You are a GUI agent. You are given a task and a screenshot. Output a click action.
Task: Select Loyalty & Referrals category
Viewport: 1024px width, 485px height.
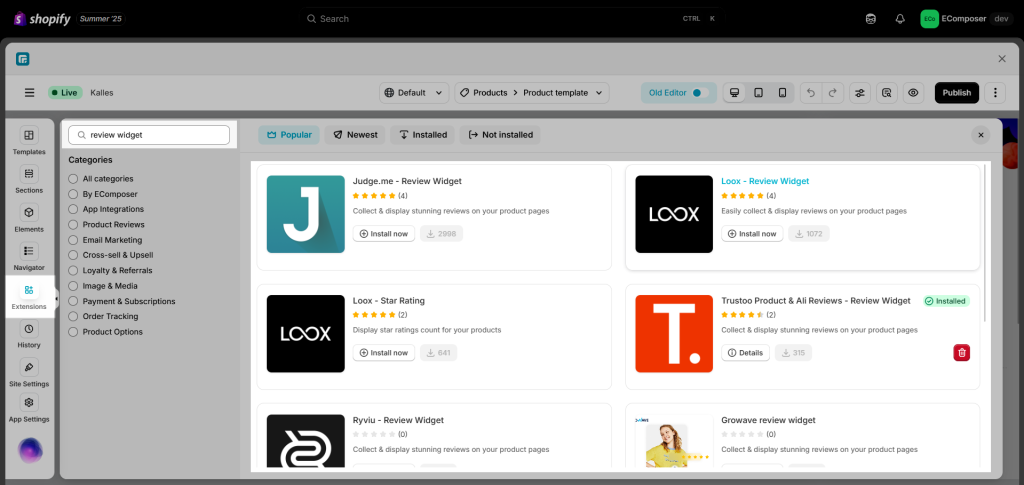73,270
